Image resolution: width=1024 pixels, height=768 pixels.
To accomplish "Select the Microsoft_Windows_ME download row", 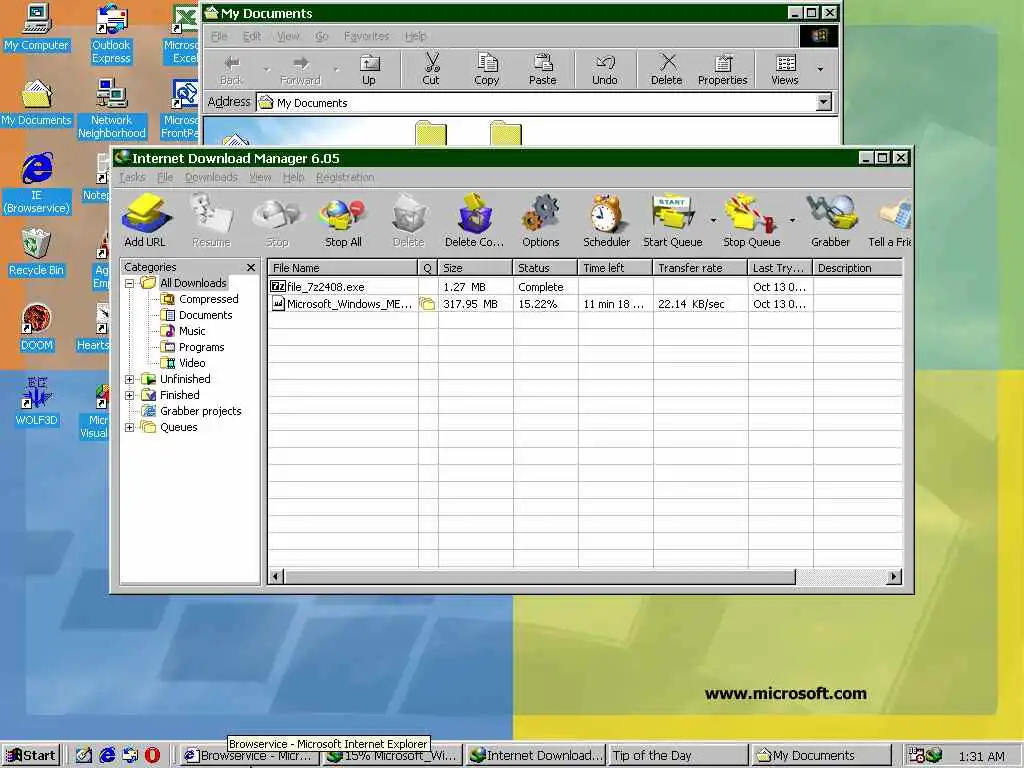I will click(x=585, y=304).
